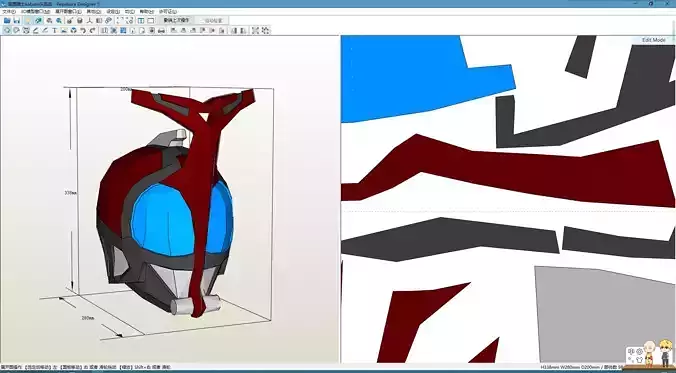
Task: Click the 3D helmet model's blue visor
Action: coord(162,220)
